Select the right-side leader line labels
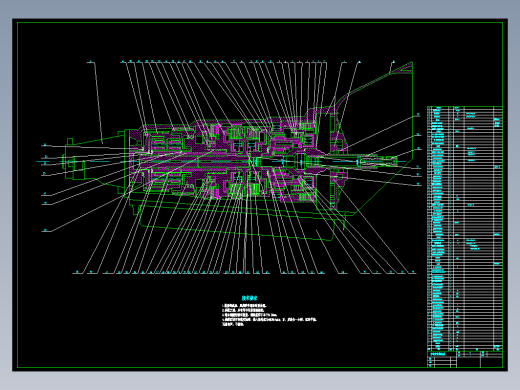Image resolution: width=520 pixels, height=390 pixels. [x=418, y=149]
